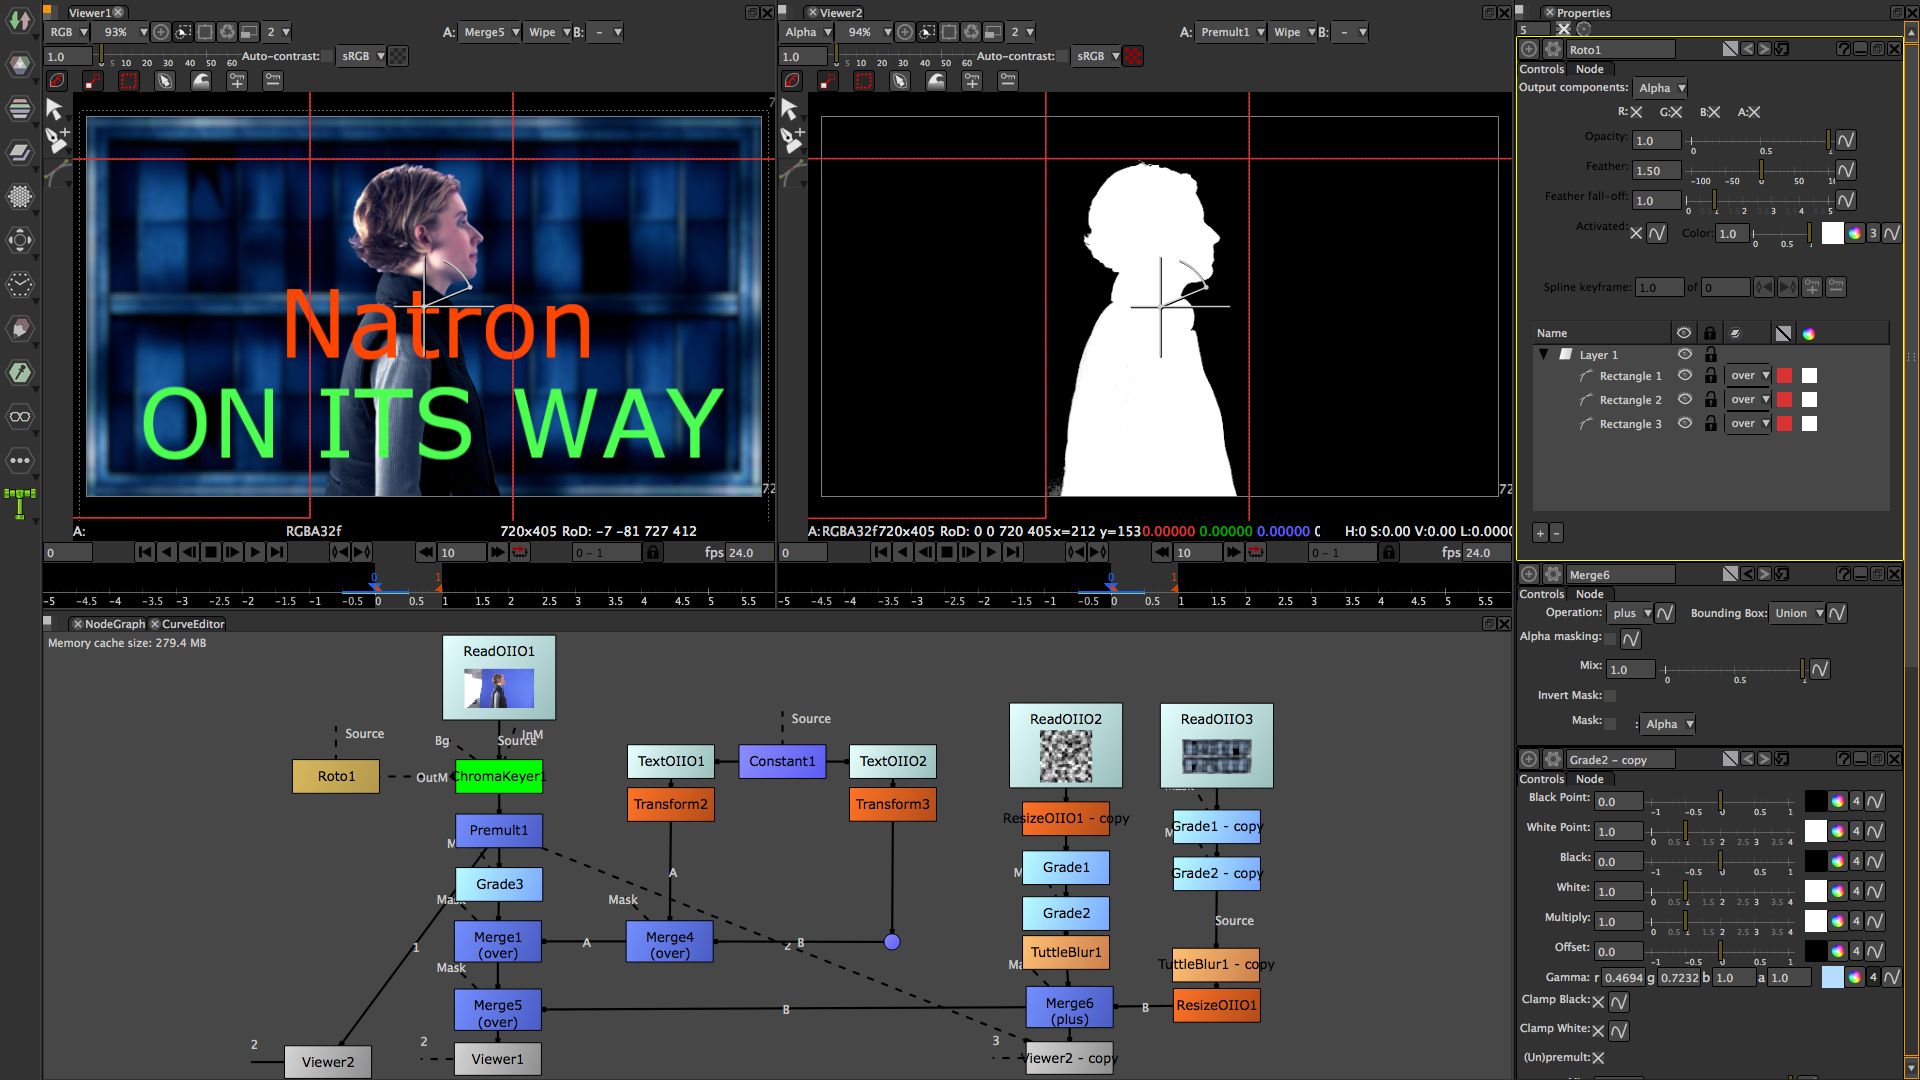Image resolution: width=1920 pixels, height=1080 pixels.
Task: Open the Node tab of Roto1
Action: point(1589,69)
